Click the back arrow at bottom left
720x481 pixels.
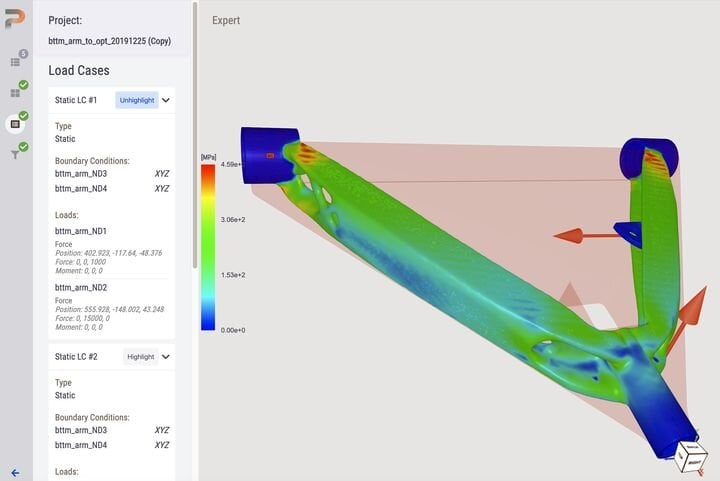coord(15,472)
